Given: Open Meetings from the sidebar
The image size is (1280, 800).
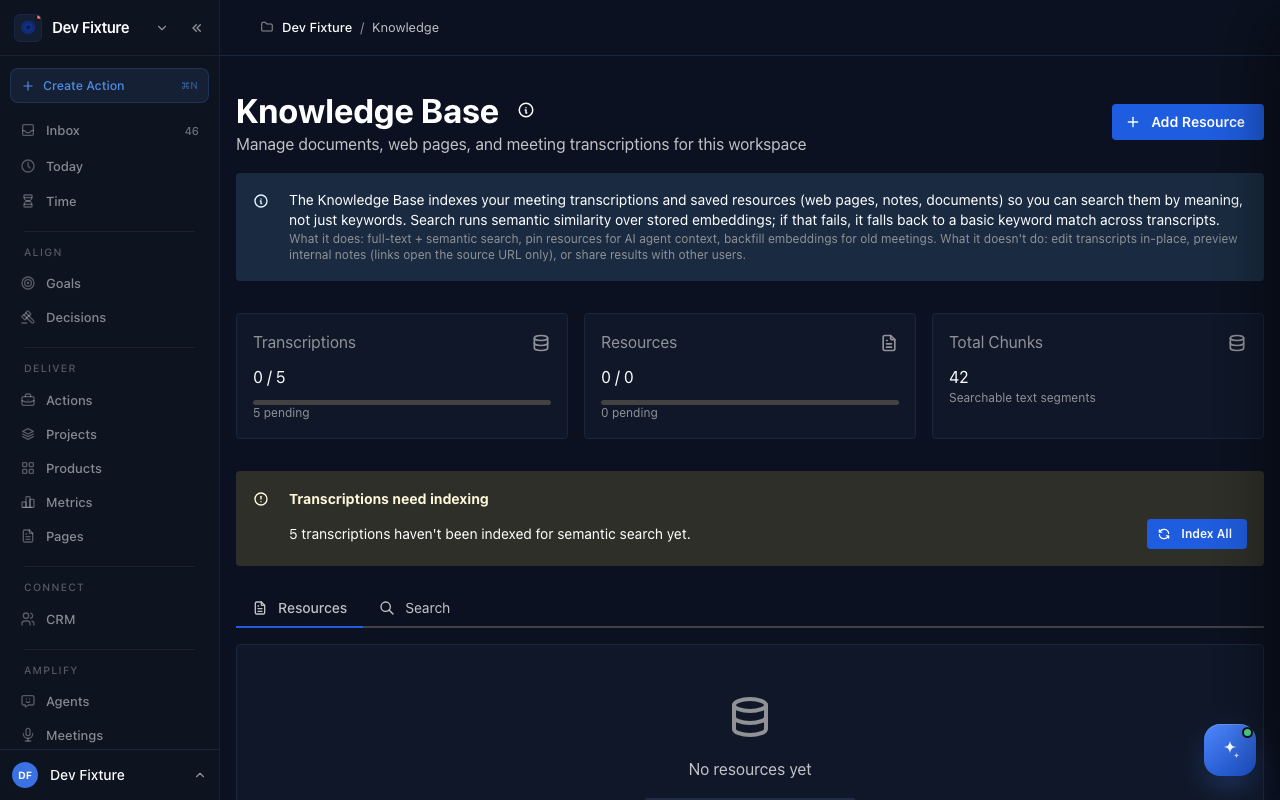Looking at the screenshot, I should (x=109, y=735).
